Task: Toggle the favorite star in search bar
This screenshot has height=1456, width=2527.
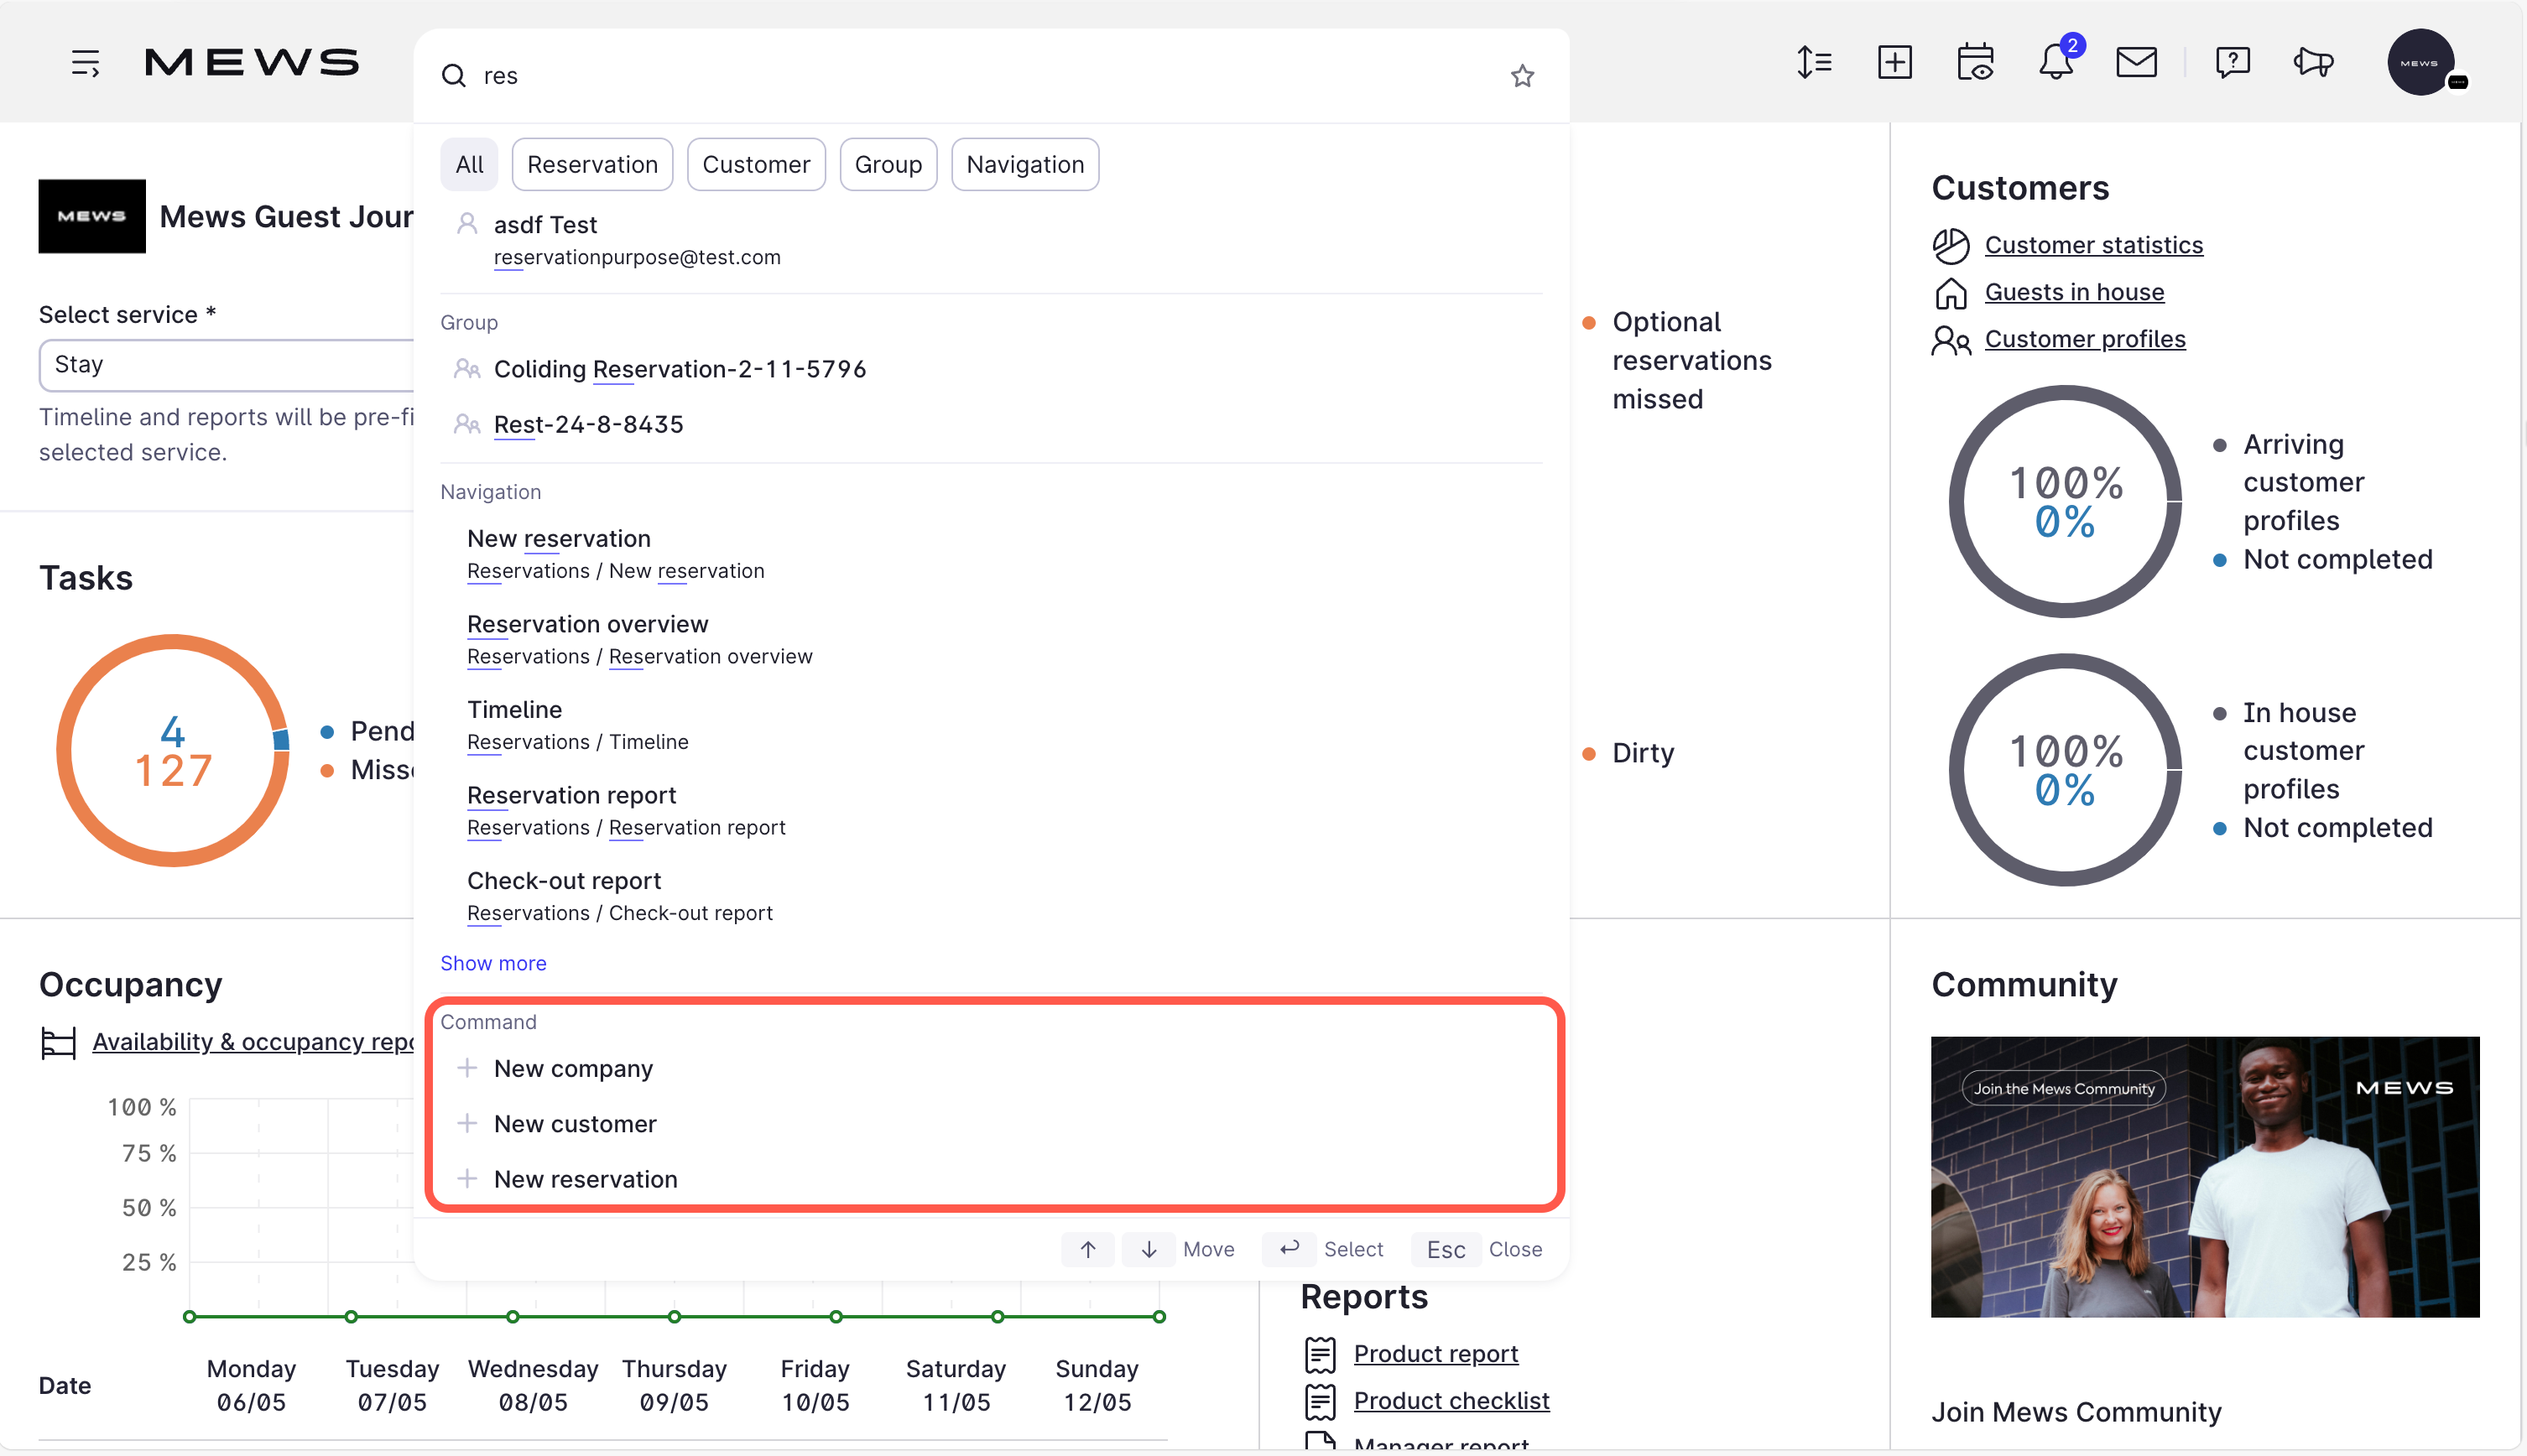Action: pos(1522,76)
